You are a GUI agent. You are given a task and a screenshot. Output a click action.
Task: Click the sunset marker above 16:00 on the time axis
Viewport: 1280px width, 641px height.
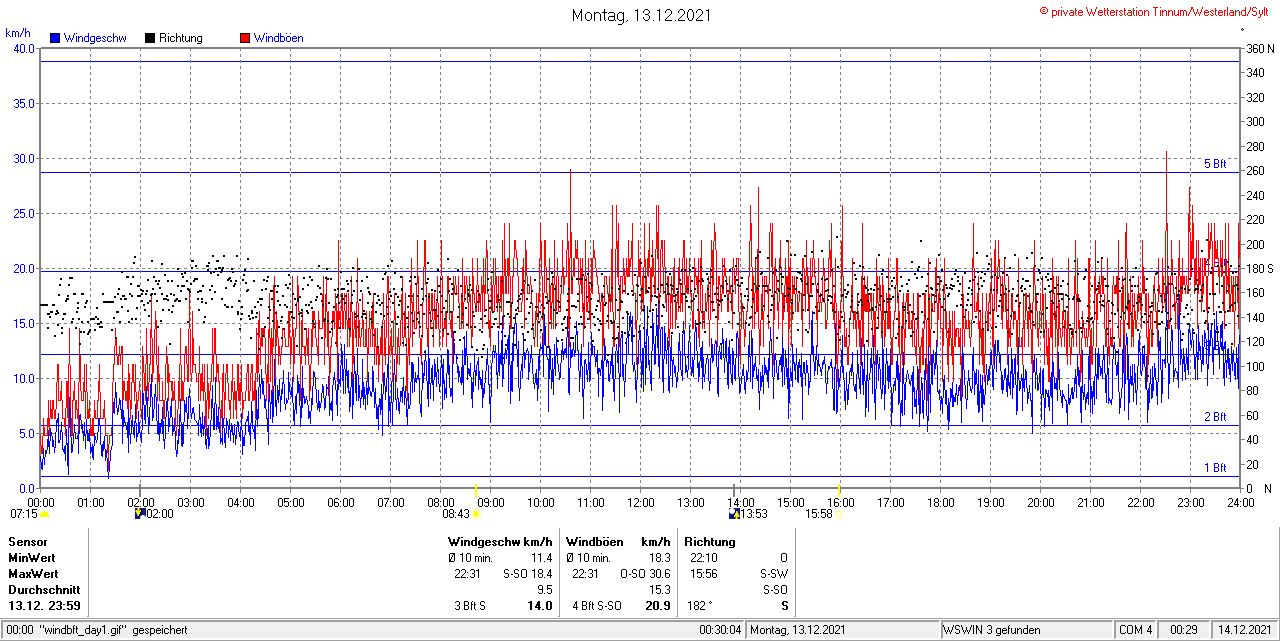(838, 489)
